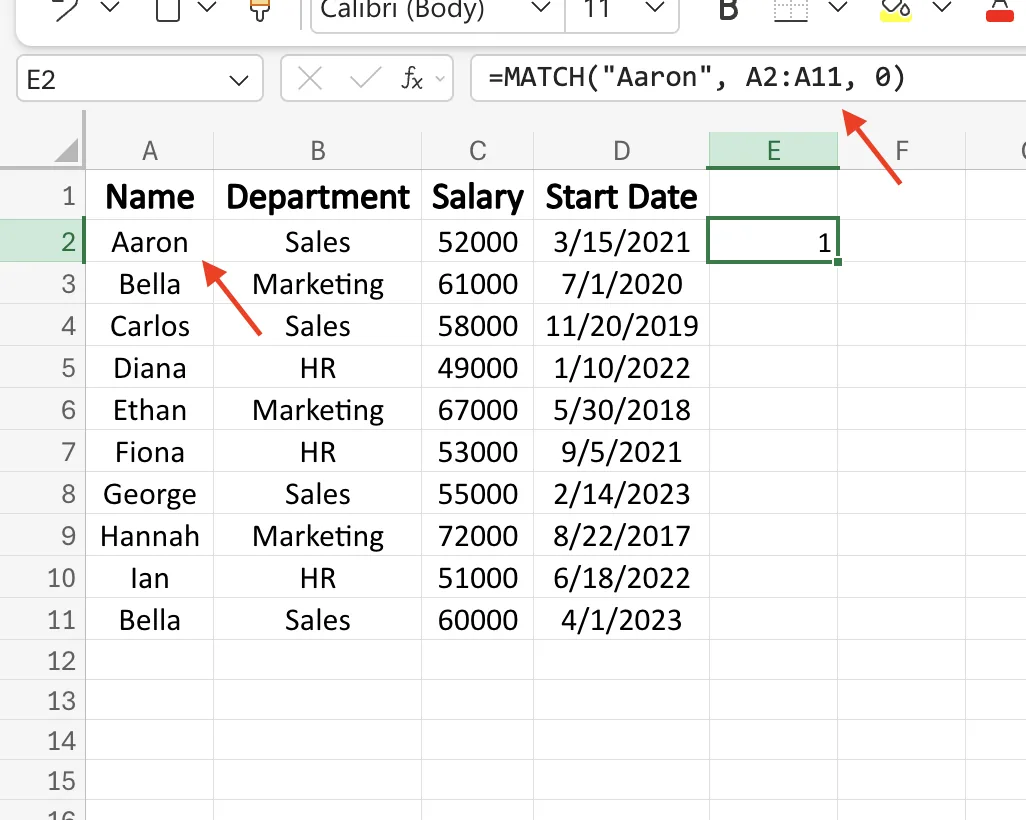Apply the red Font Color
The image size is (1026, 820).
coord(1000,9)
